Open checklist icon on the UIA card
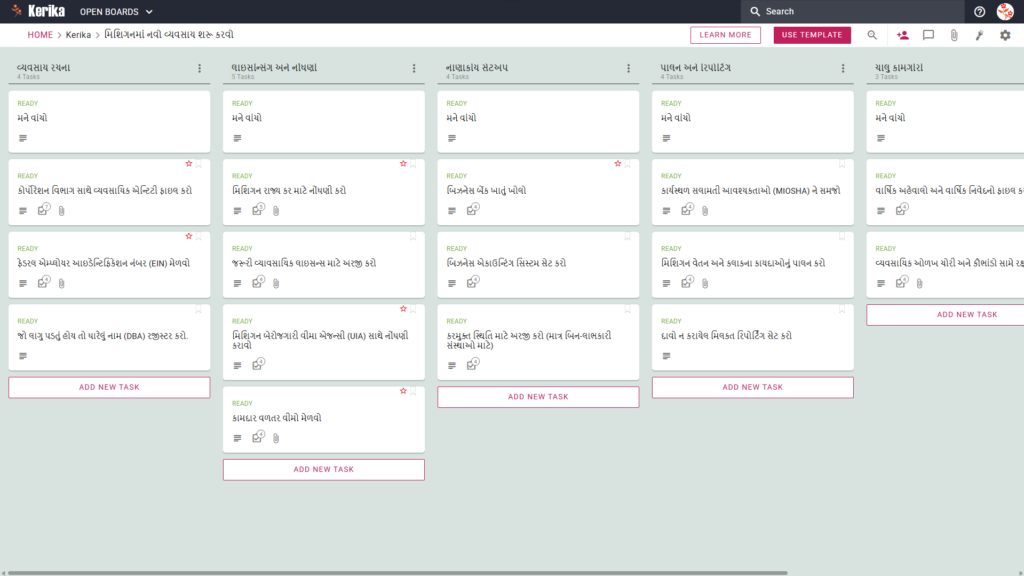Viewport: 1024px width, 576px height. coord(258,364)
